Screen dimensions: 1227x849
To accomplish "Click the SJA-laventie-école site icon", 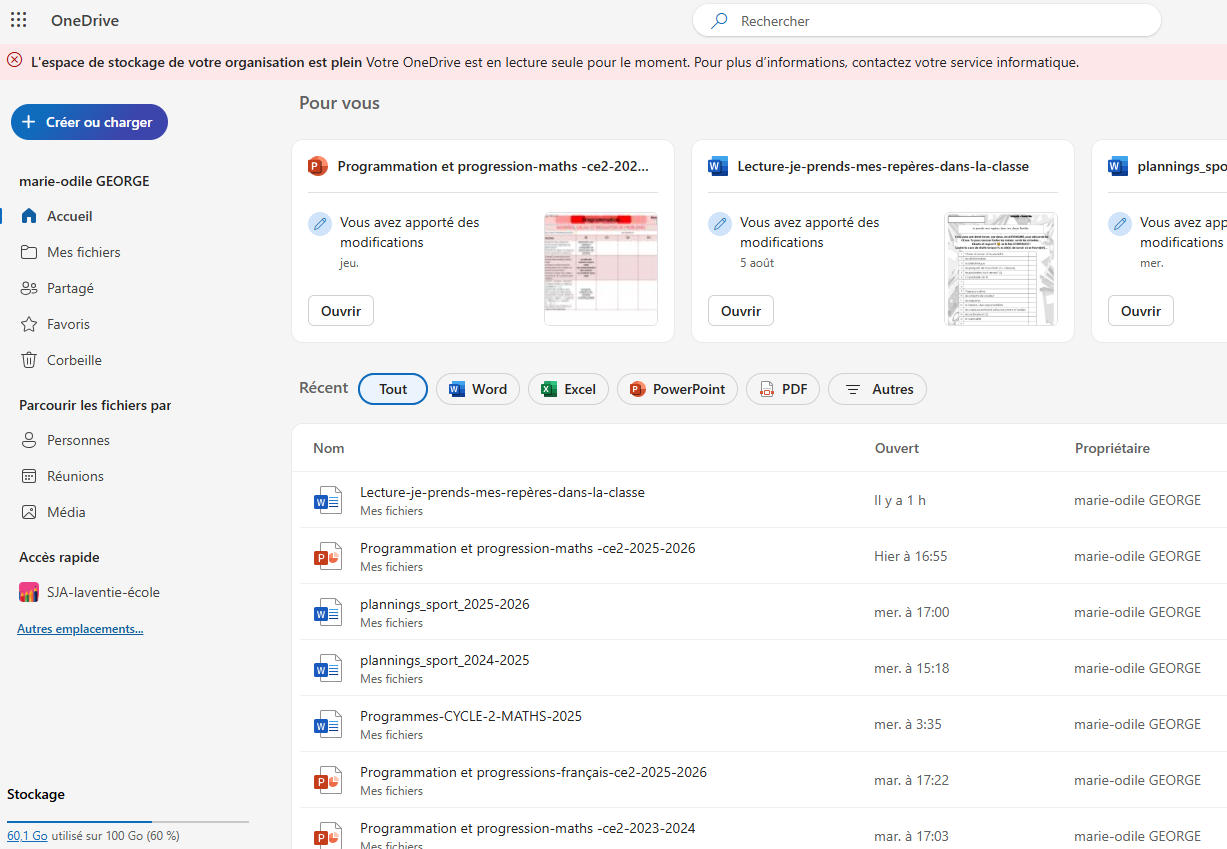I will pyautogui.click(x=29, y=592).
